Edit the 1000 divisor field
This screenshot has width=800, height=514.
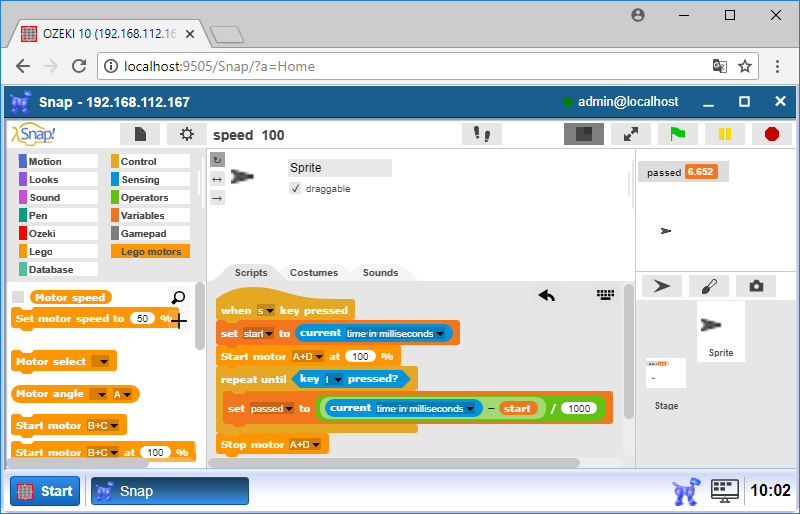[x=579, y=408]
